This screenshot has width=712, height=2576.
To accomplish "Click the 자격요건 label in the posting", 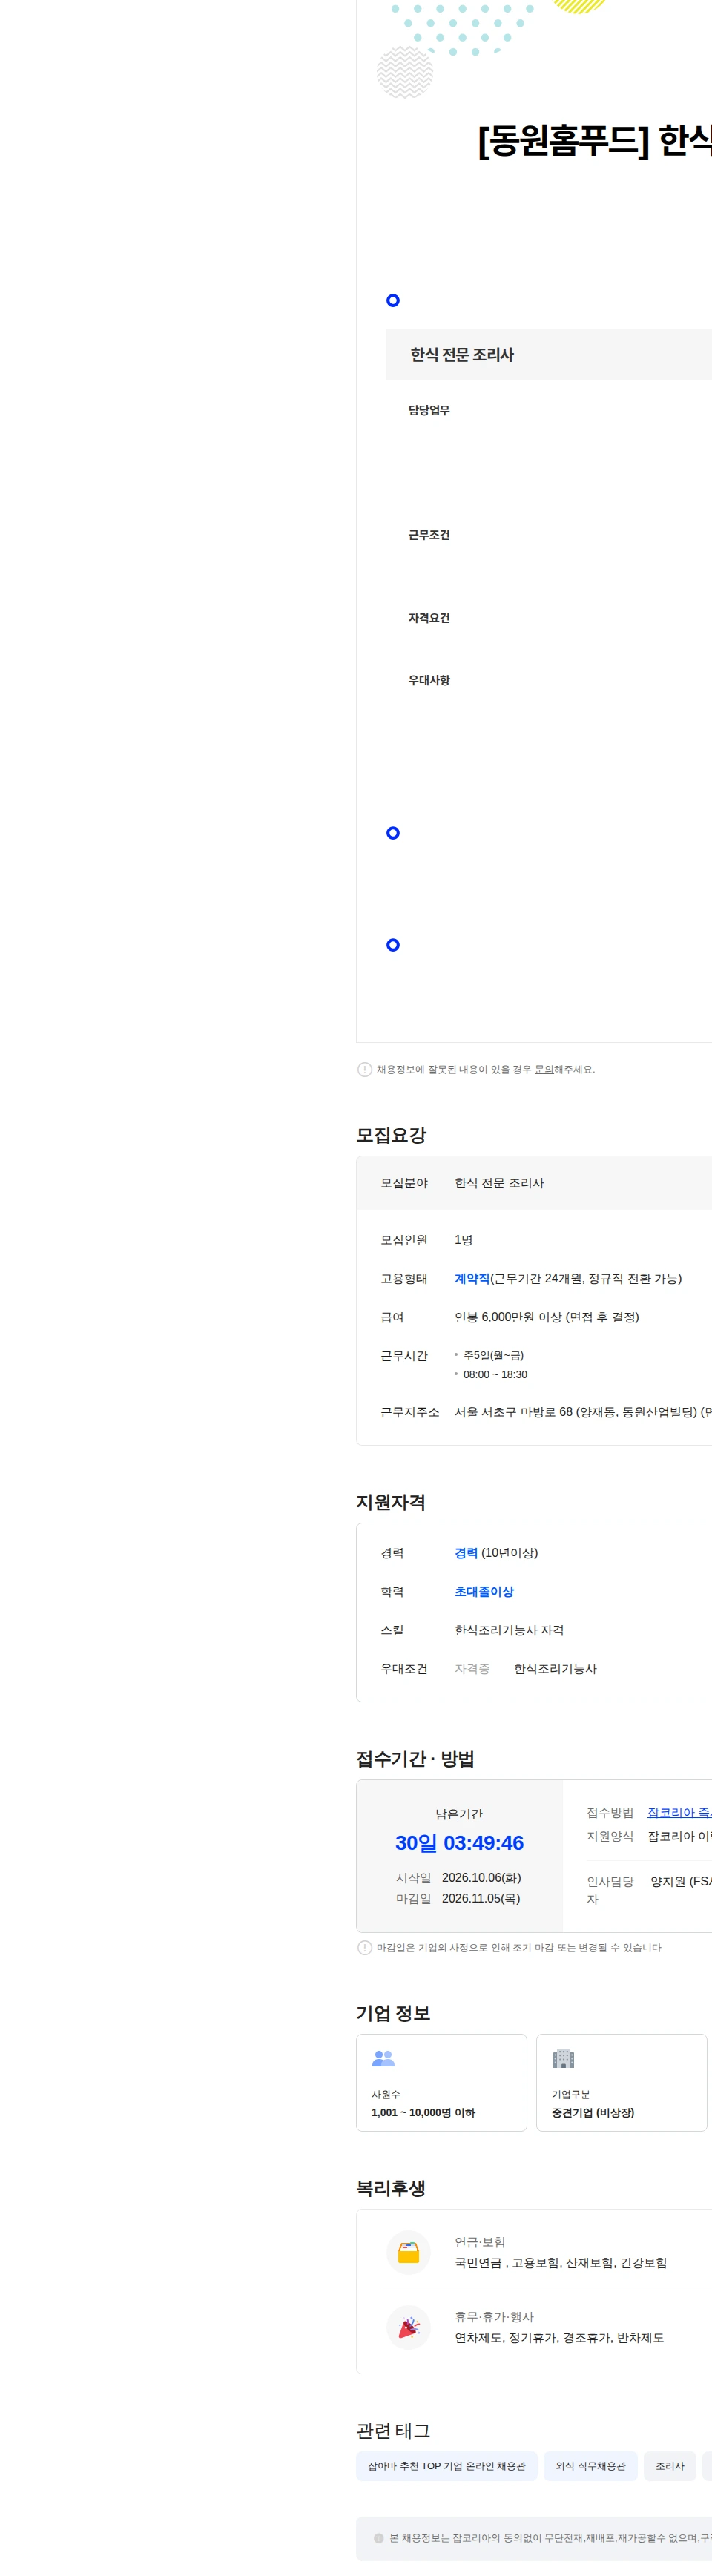I will click(x=429, y=618).
